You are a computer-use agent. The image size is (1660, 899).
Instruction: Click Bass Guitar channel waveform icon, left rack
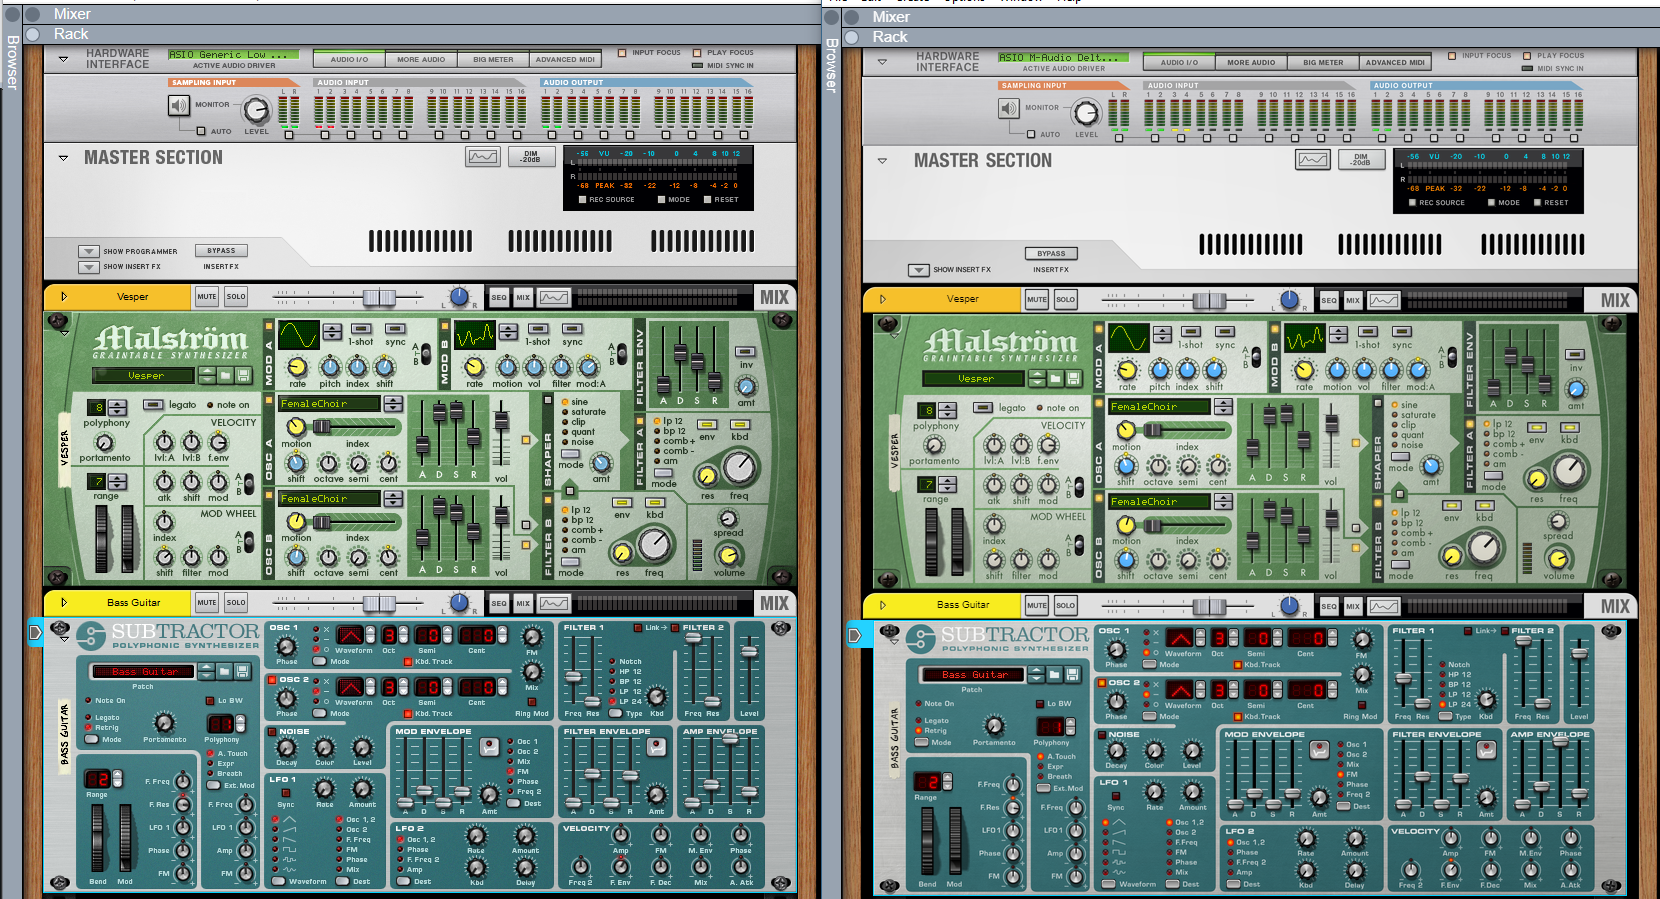[x=554, y=603]
